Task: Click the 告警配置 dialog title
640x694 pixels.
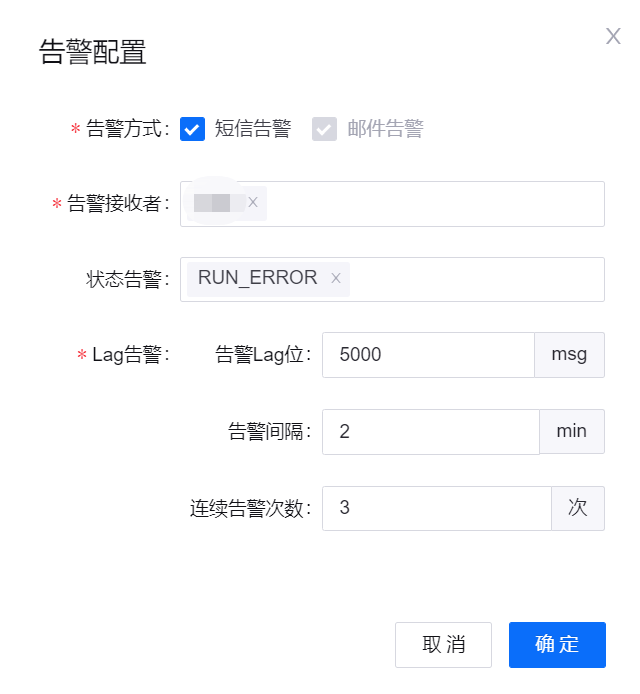Action: coord(93,53)
